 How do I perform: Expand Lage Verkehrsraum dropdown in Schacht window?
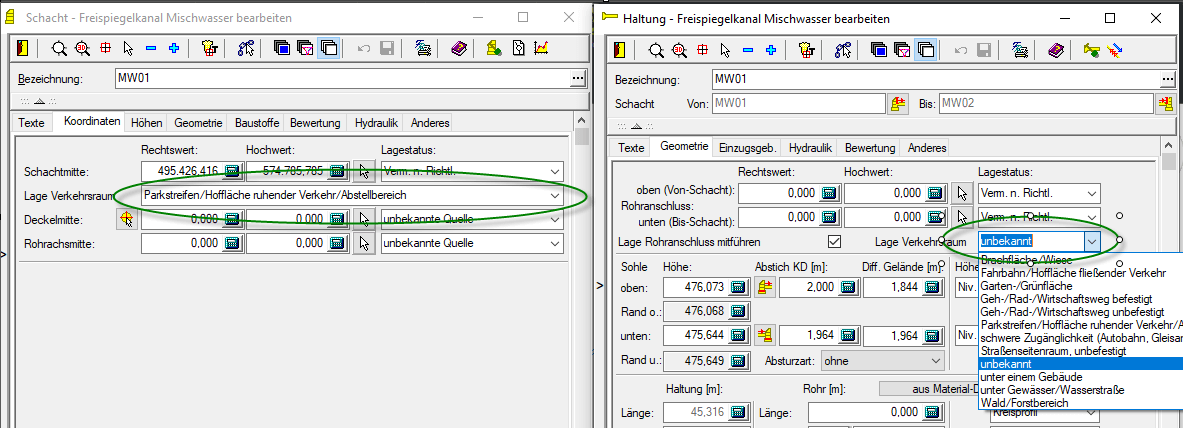(x=555, y=195)
